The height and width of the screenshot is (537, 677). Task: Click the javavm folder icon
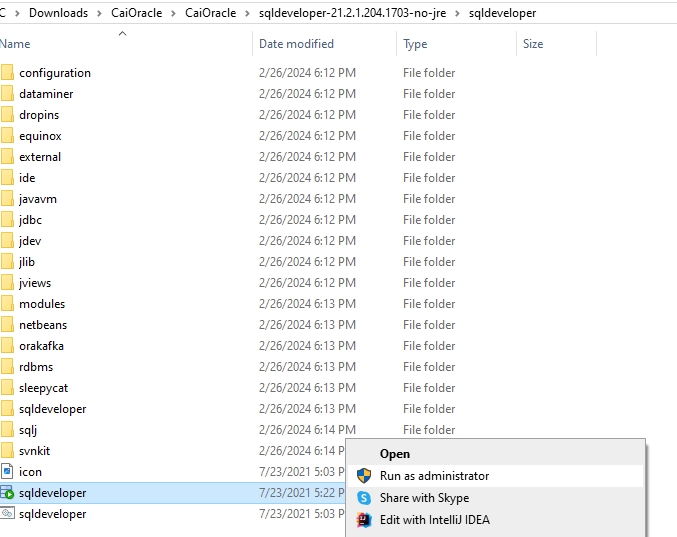(7, 199)
